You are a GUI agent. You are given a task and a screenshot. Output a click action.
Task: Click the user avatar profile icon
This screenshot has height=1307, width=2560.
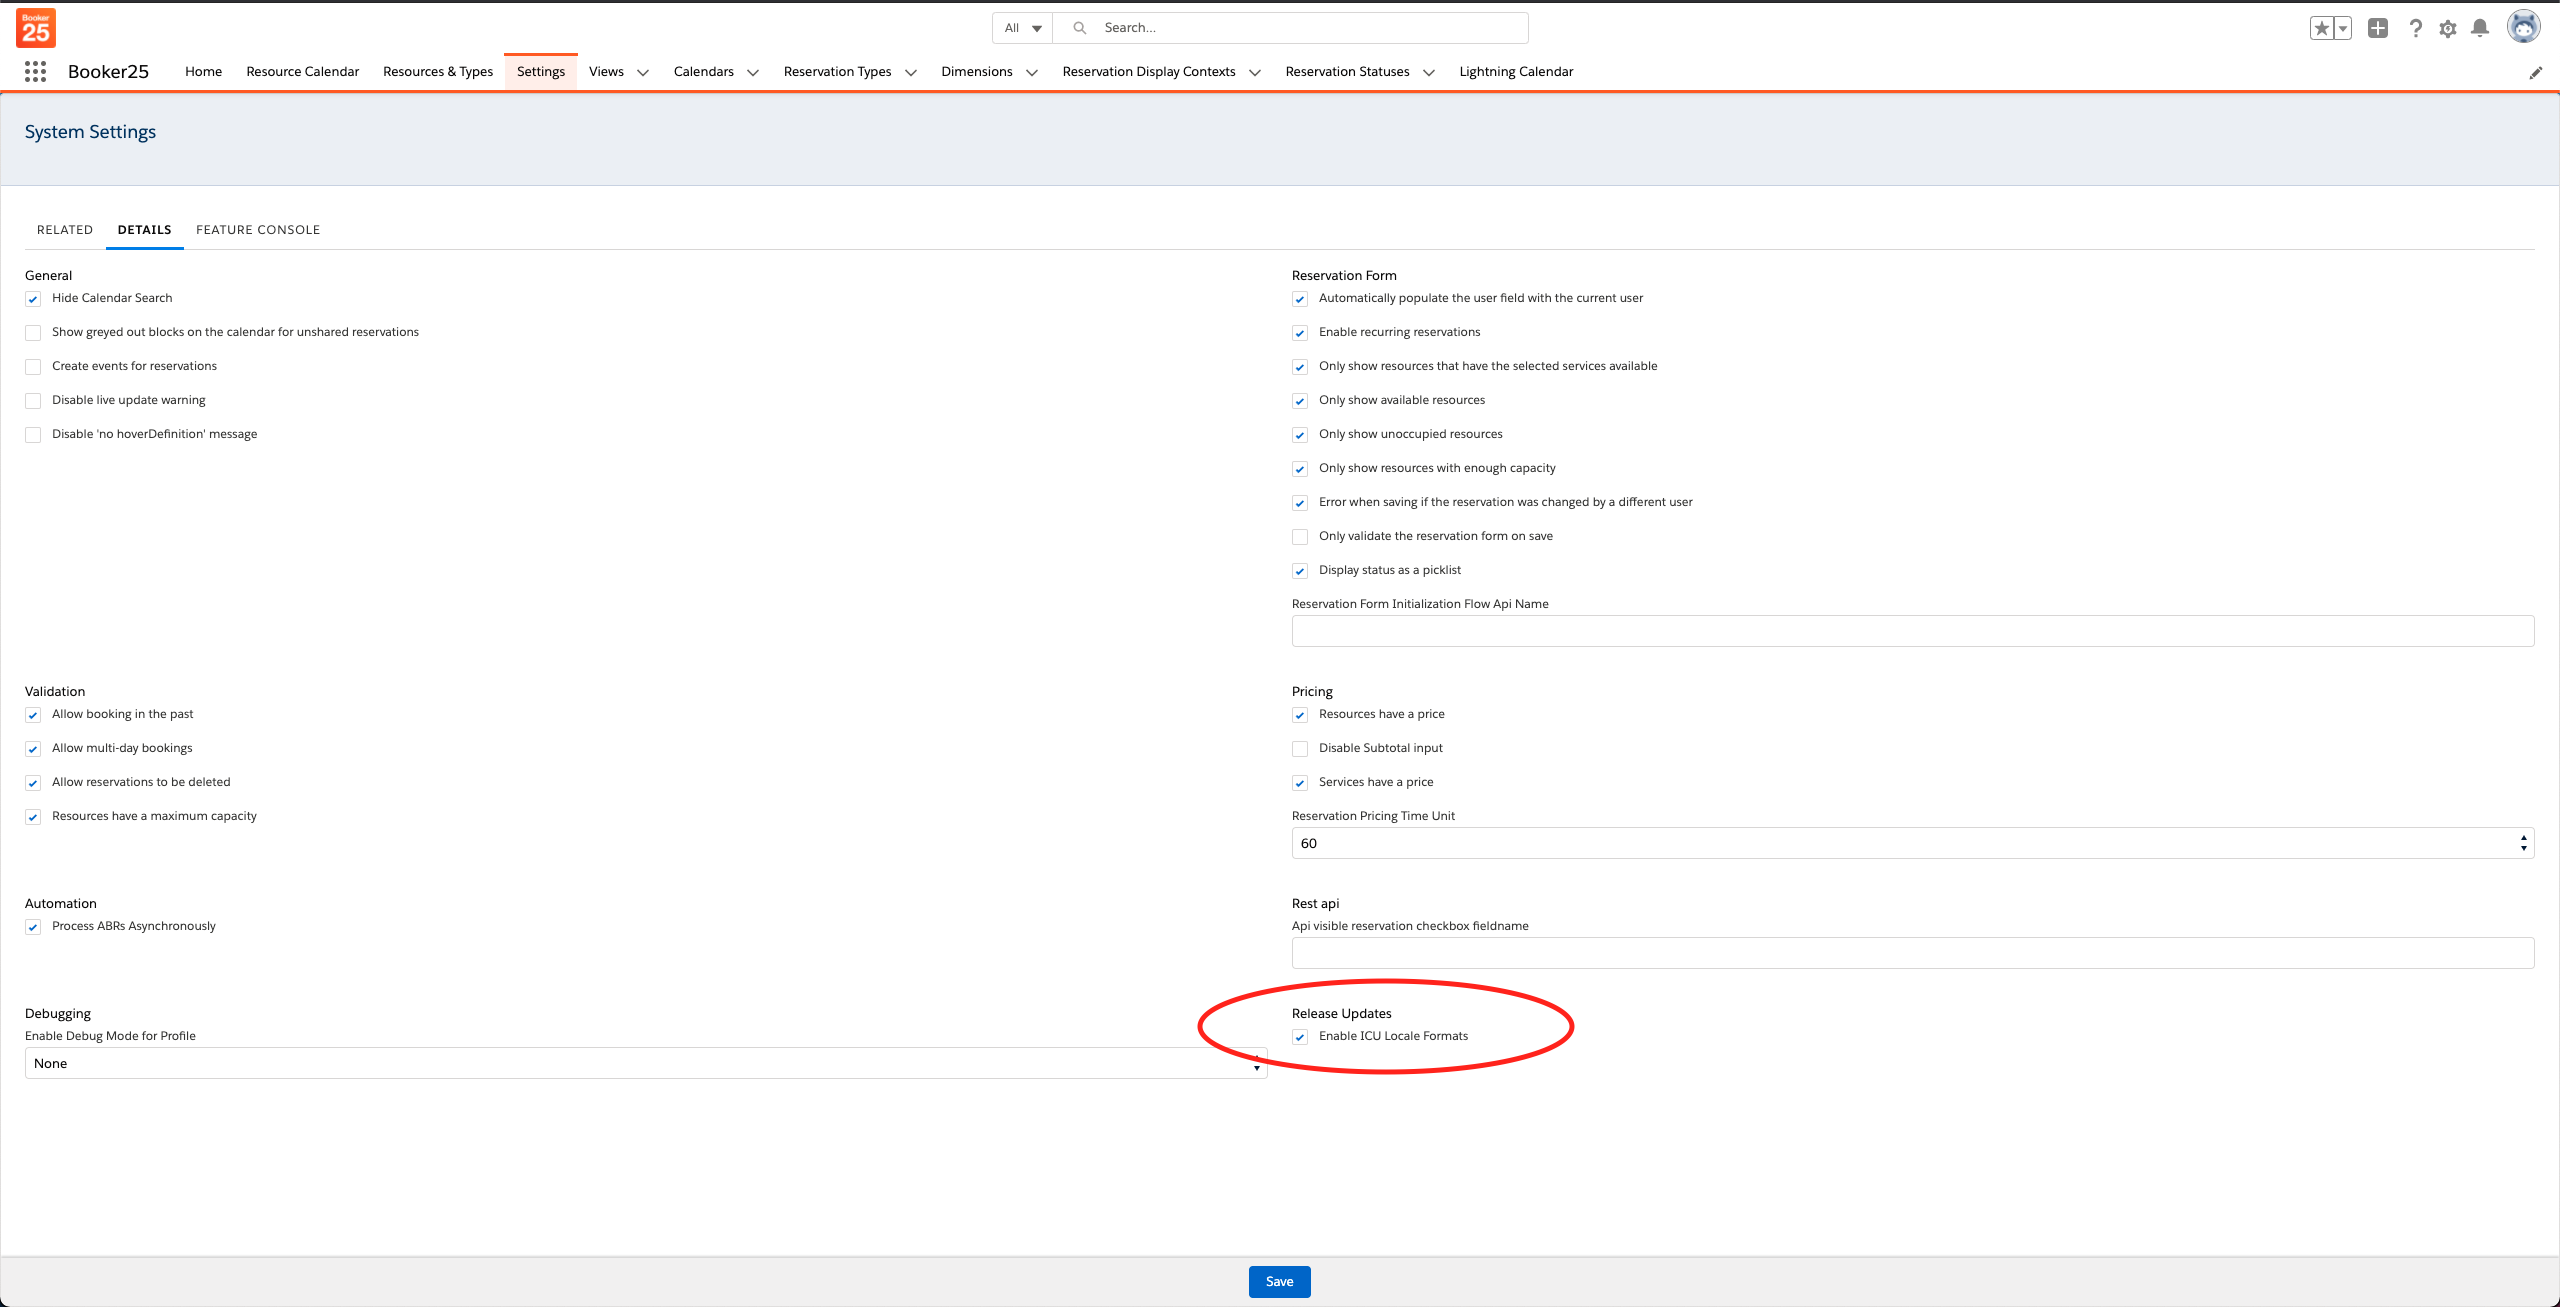[2523, 27]
